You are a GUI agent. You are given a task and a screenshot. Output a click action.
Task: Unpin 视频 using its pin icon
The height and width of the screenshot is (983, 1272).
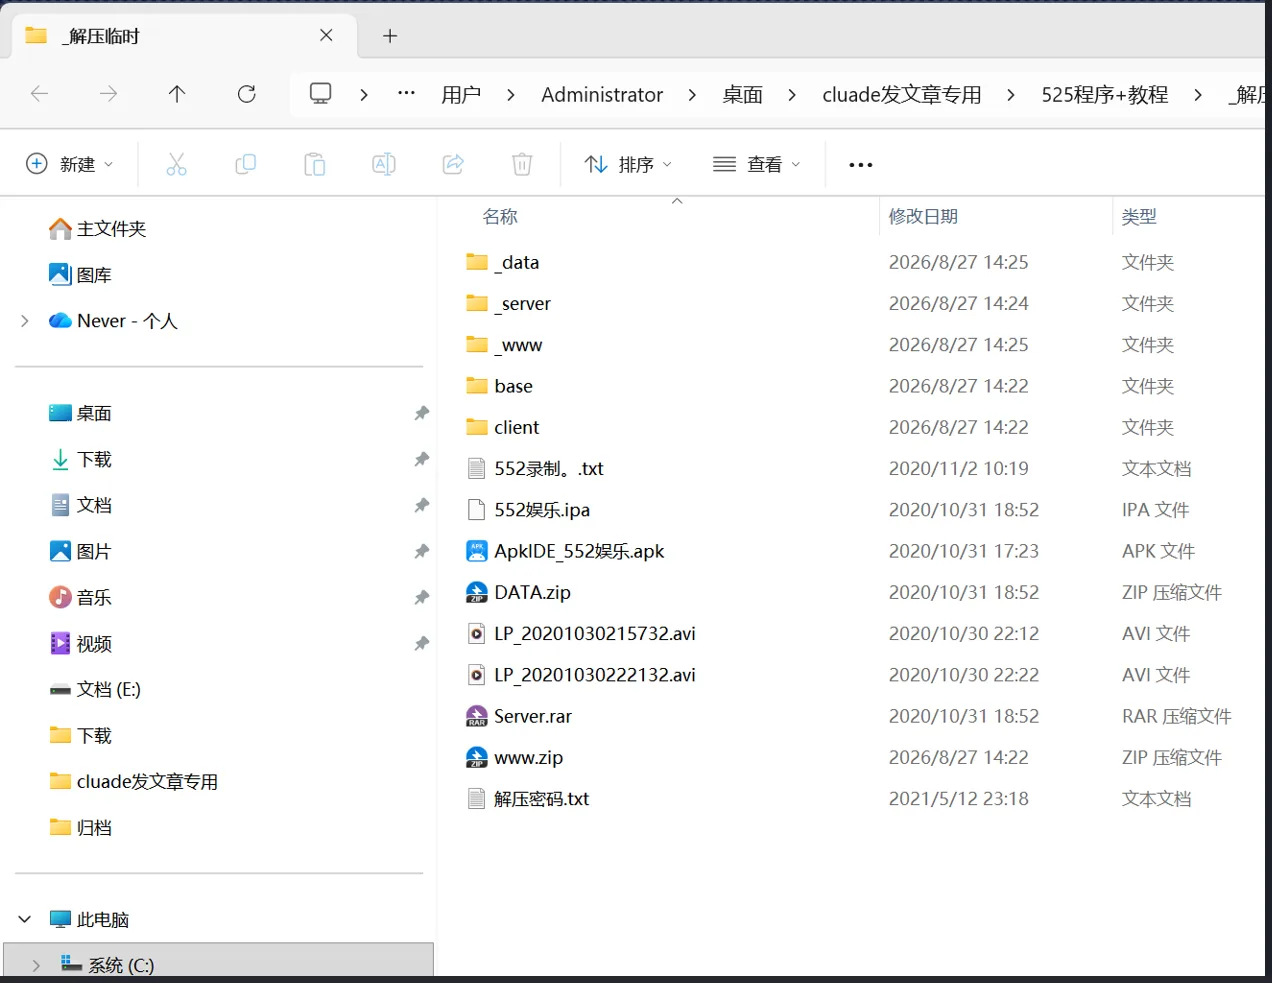[x=422, y=643]
